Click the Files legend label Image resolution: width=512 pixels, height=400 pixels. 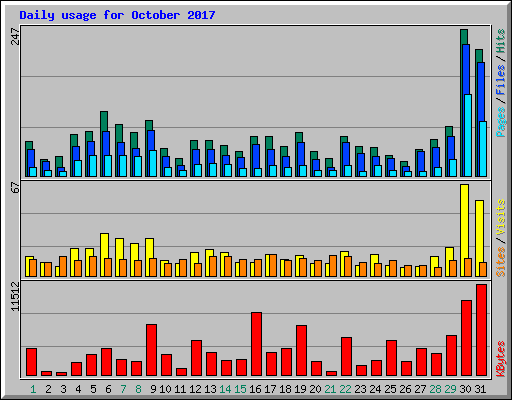point(501,80)
